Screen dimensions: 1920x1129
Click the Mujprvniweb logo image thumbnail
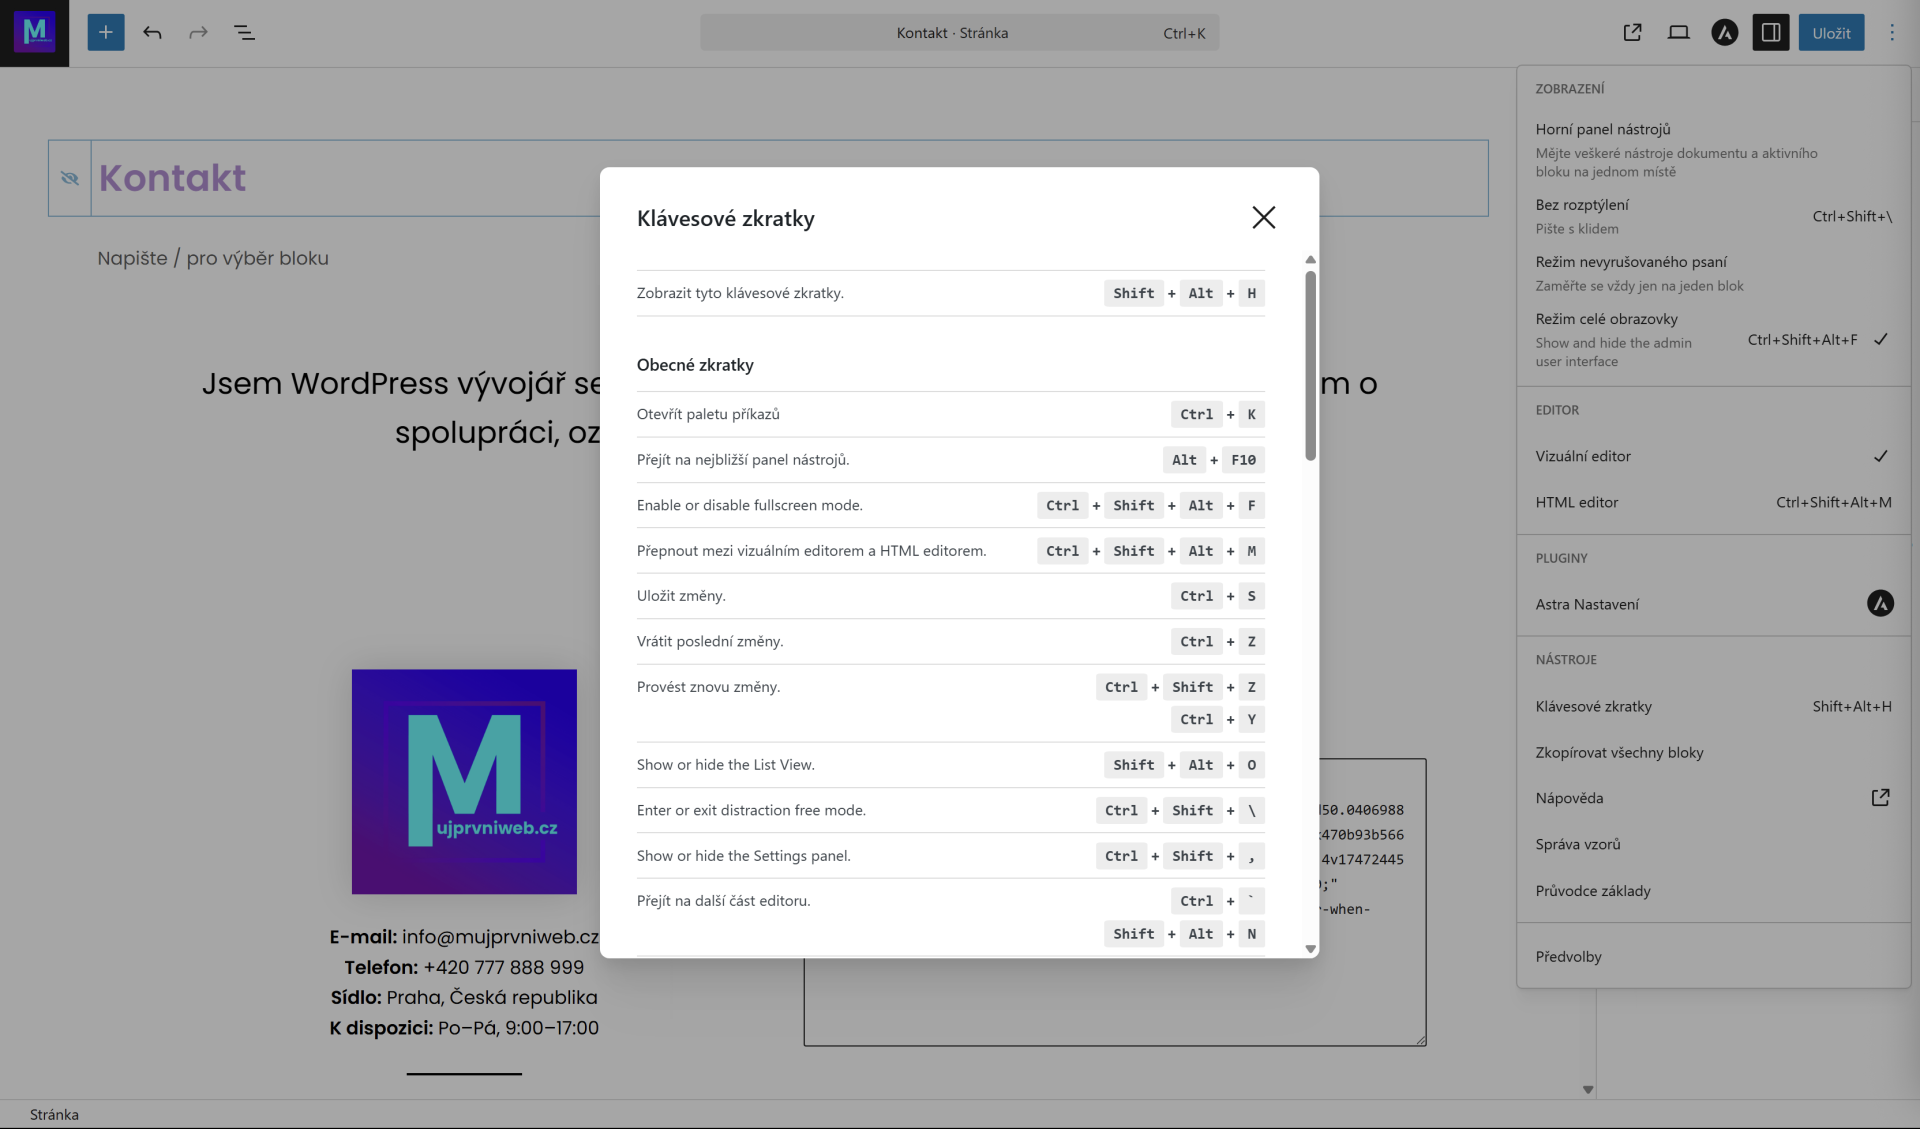[x=464, y=781]
